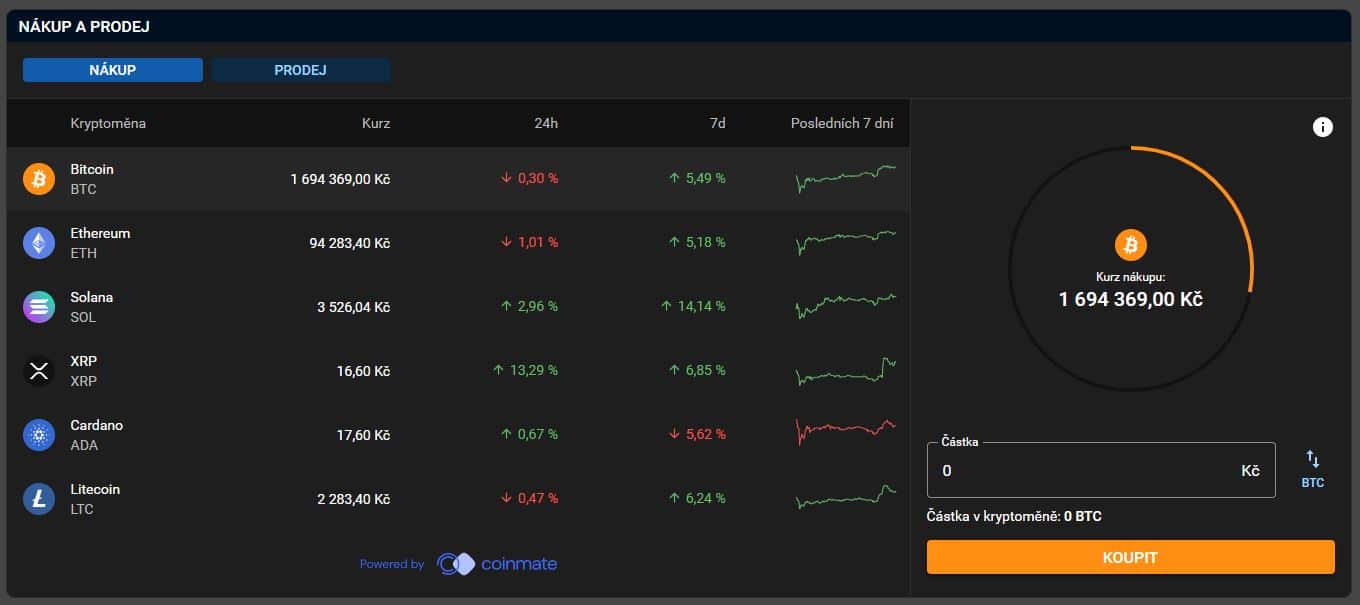
Task: Switch to the NÁKUP tab
Action: tap(113, 70)
